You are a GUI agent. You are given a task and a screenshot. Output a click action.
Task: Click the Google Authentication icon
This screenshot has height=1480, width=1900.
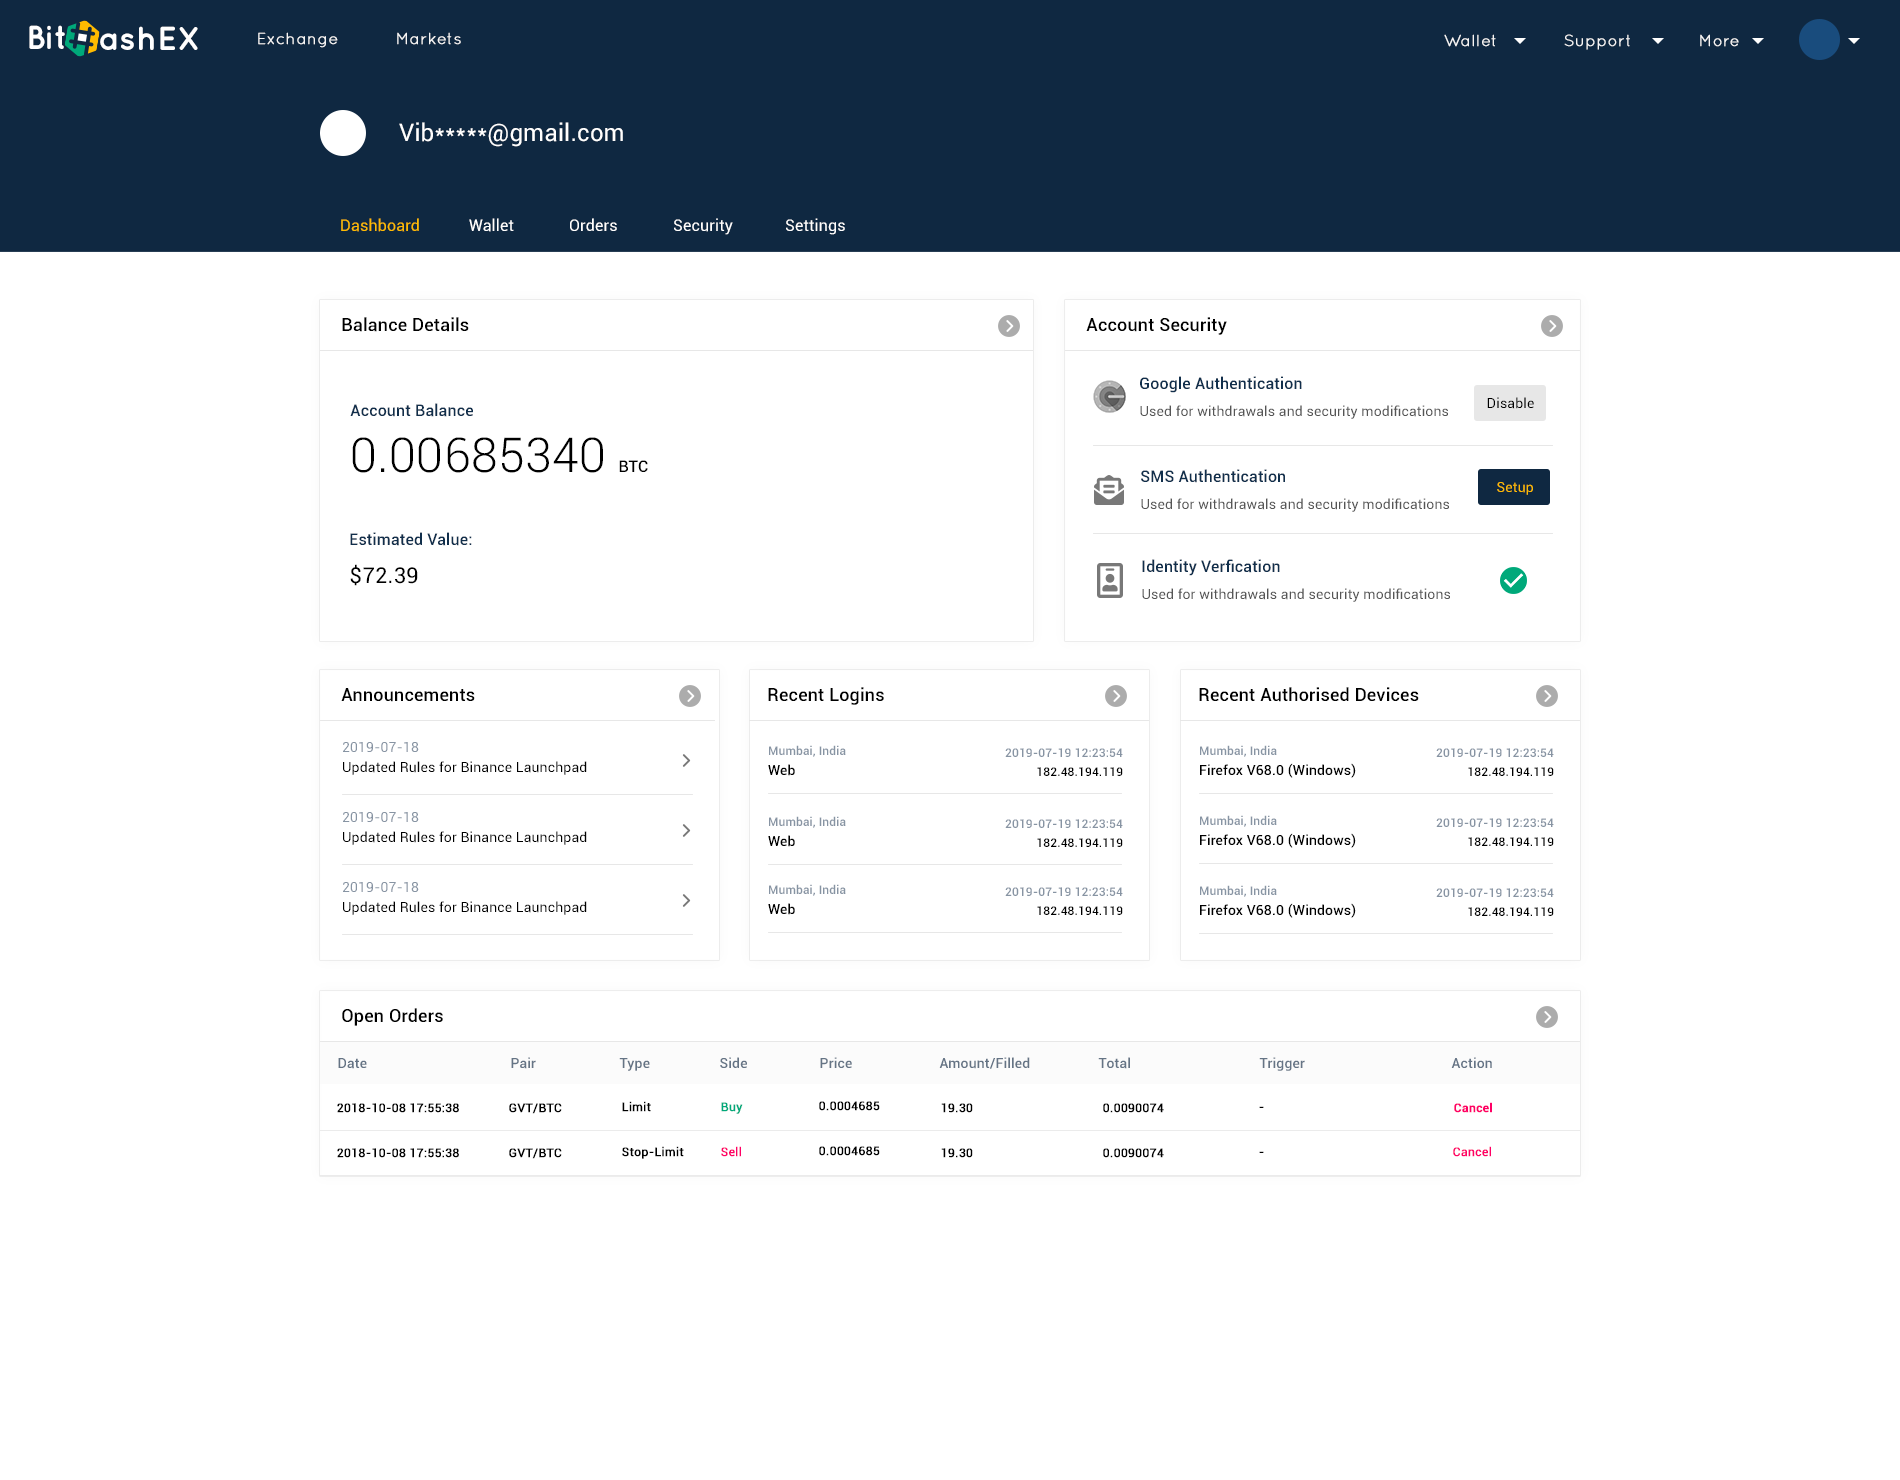pyautogui.click(x=1109, y=397)
